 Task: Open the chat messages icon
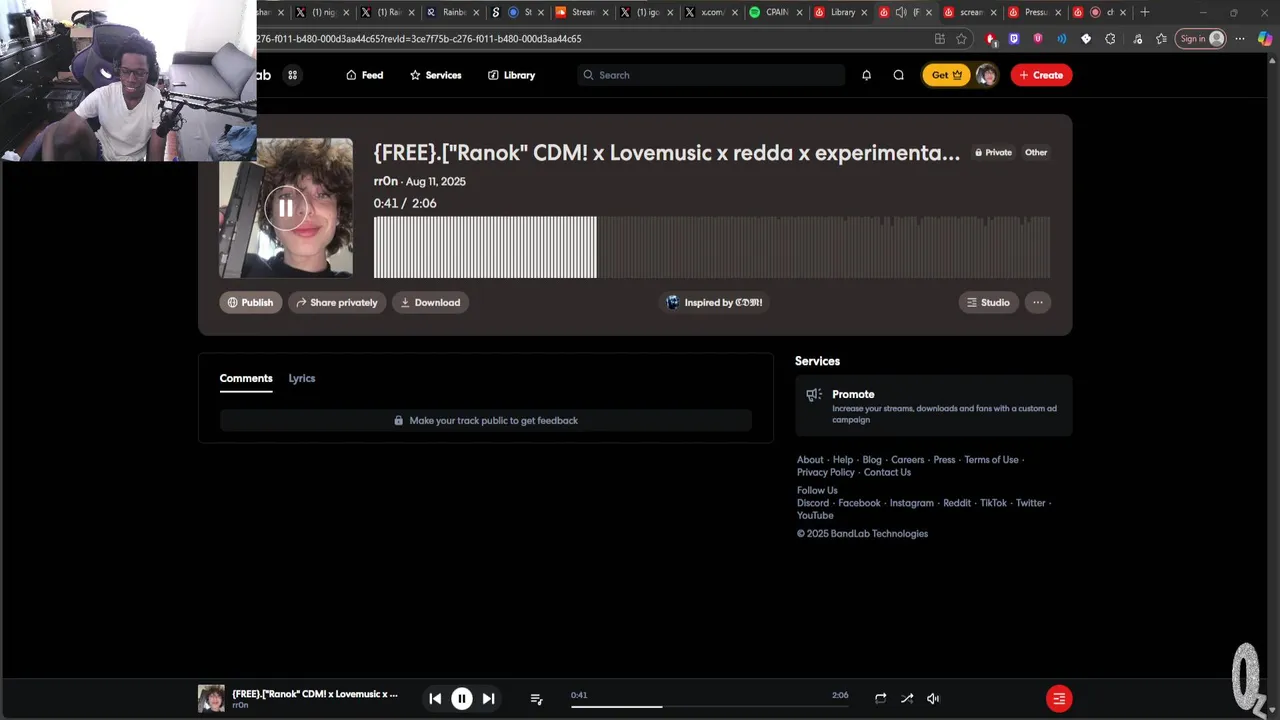(x=898, y=75)
